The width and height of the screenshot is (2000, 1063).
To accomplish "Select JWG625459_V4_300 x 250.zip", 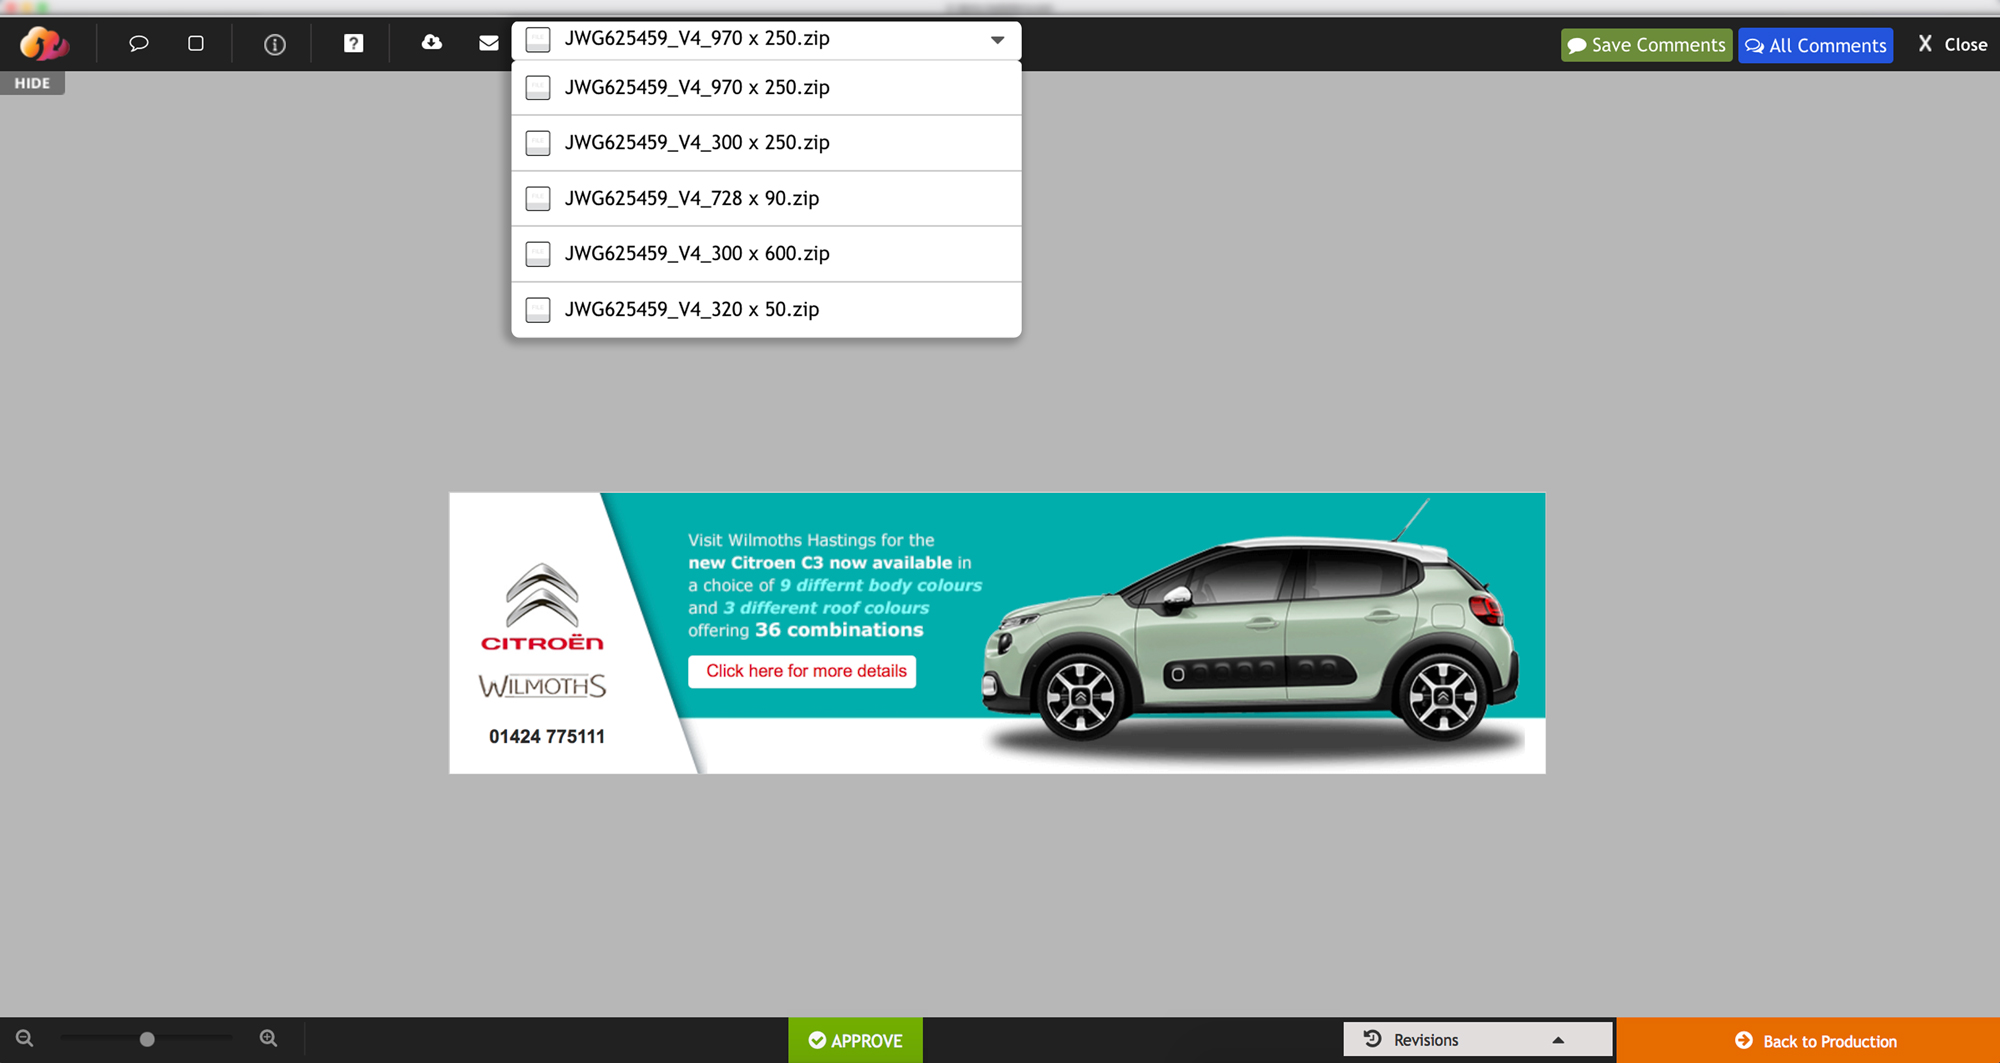I will click(x=766, y=143).
